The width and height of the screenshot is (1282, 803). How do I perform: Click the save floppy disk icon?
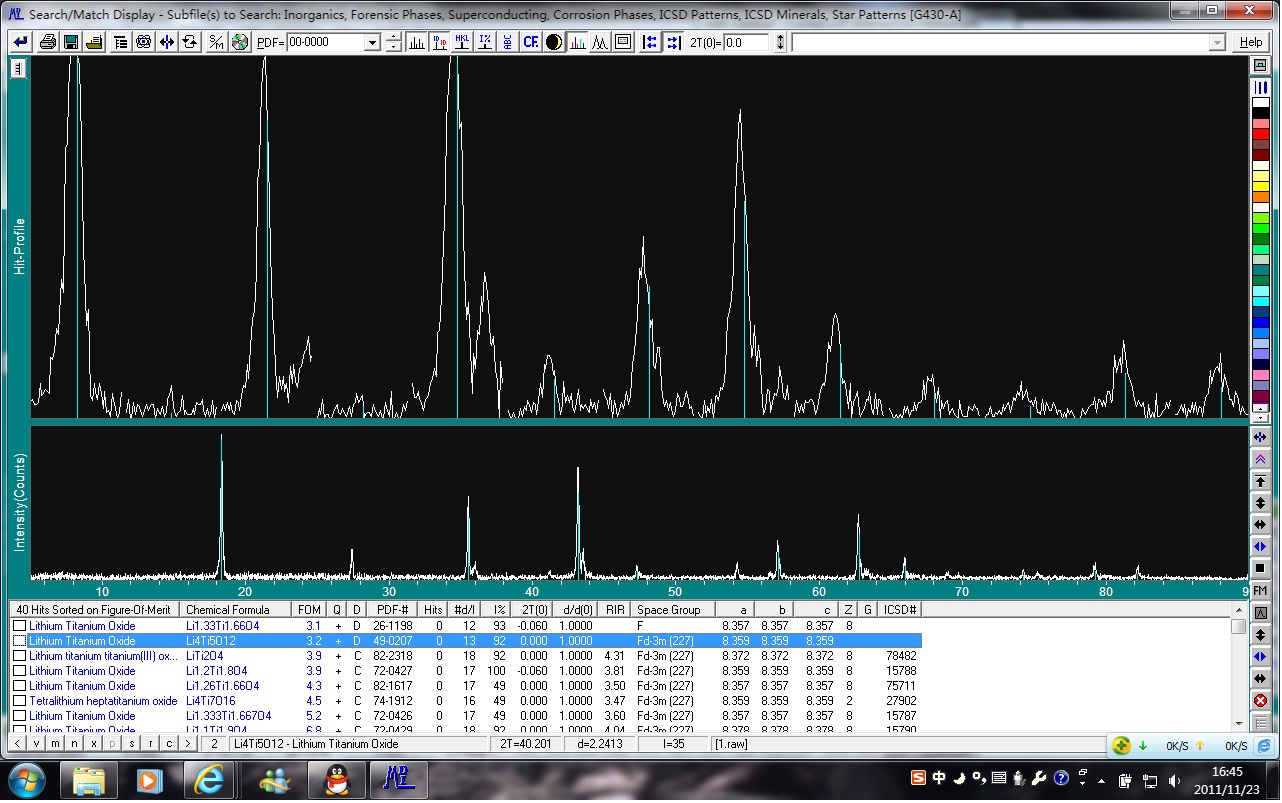(71, 42)
